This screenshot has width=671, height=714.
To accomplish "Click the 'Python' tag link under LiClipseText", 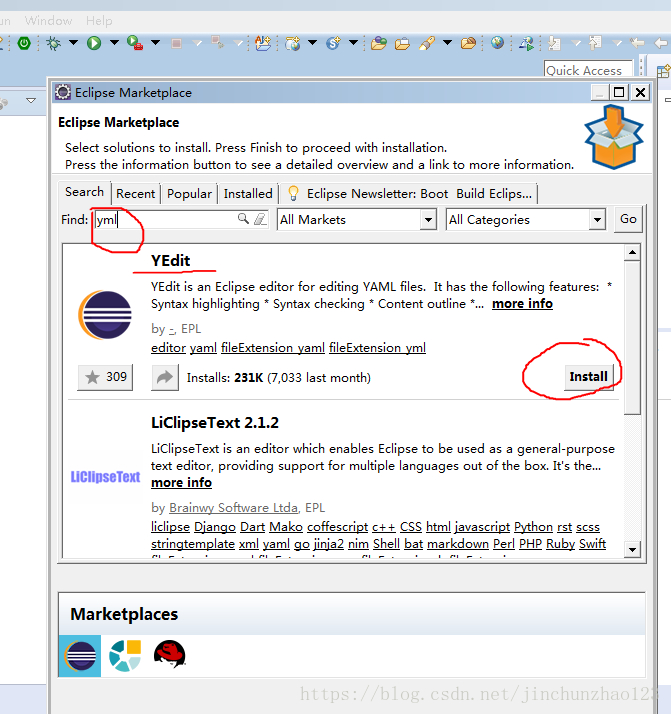I will click(533, 527).
